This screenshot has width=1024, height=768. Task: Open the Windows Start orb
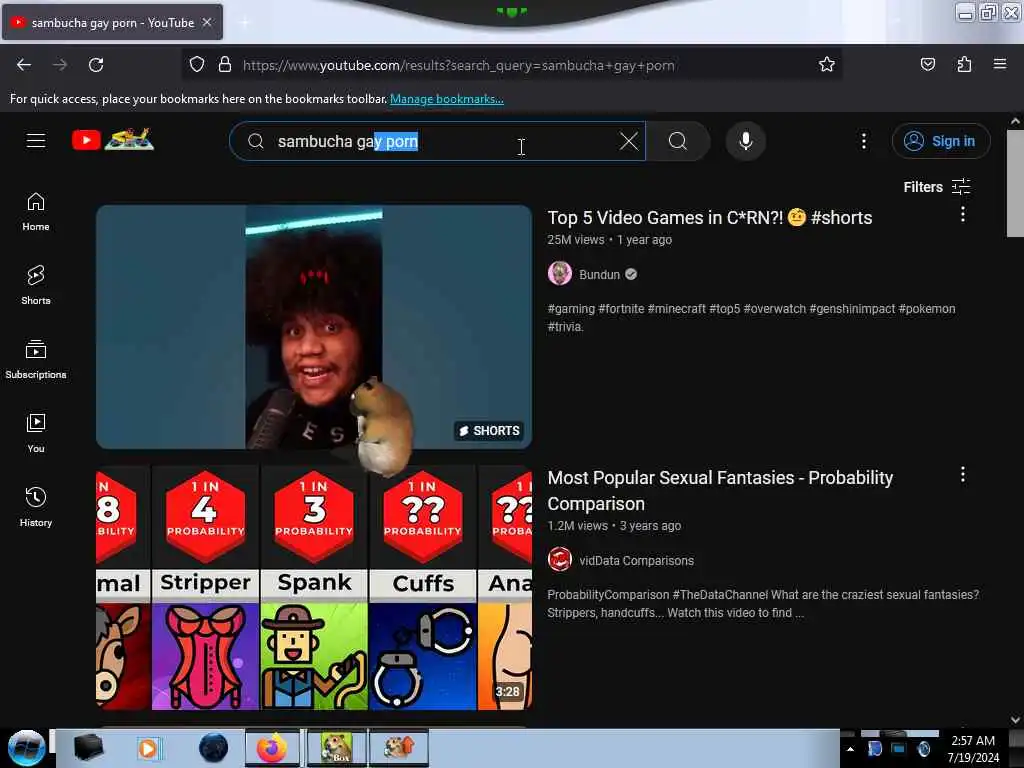click(x=26, y=748)
